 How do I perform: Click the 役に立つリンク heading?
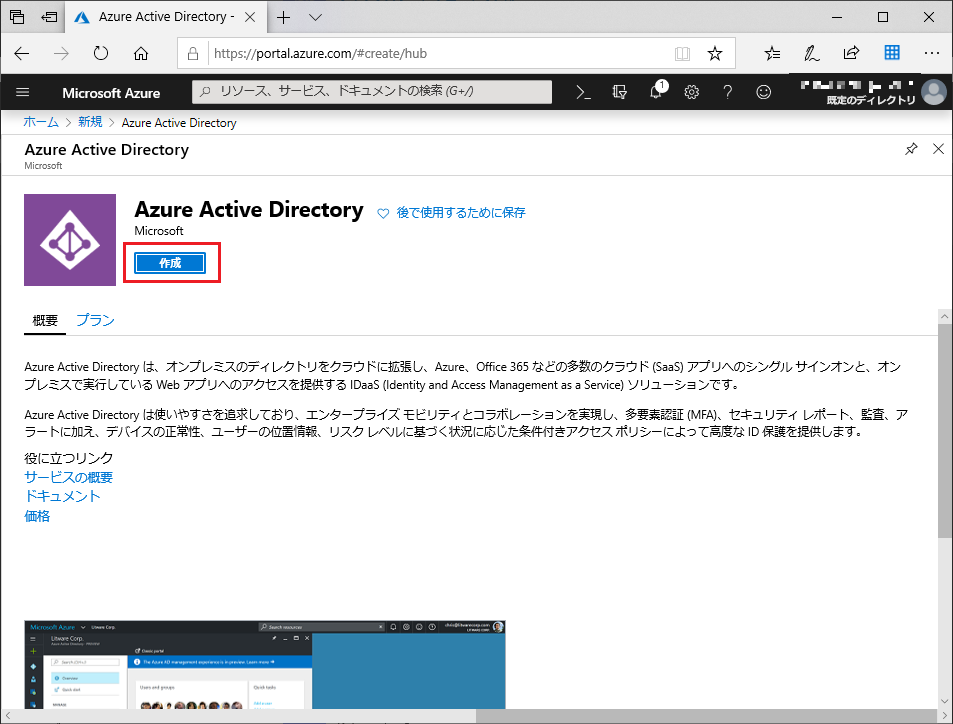click(69, 458)
